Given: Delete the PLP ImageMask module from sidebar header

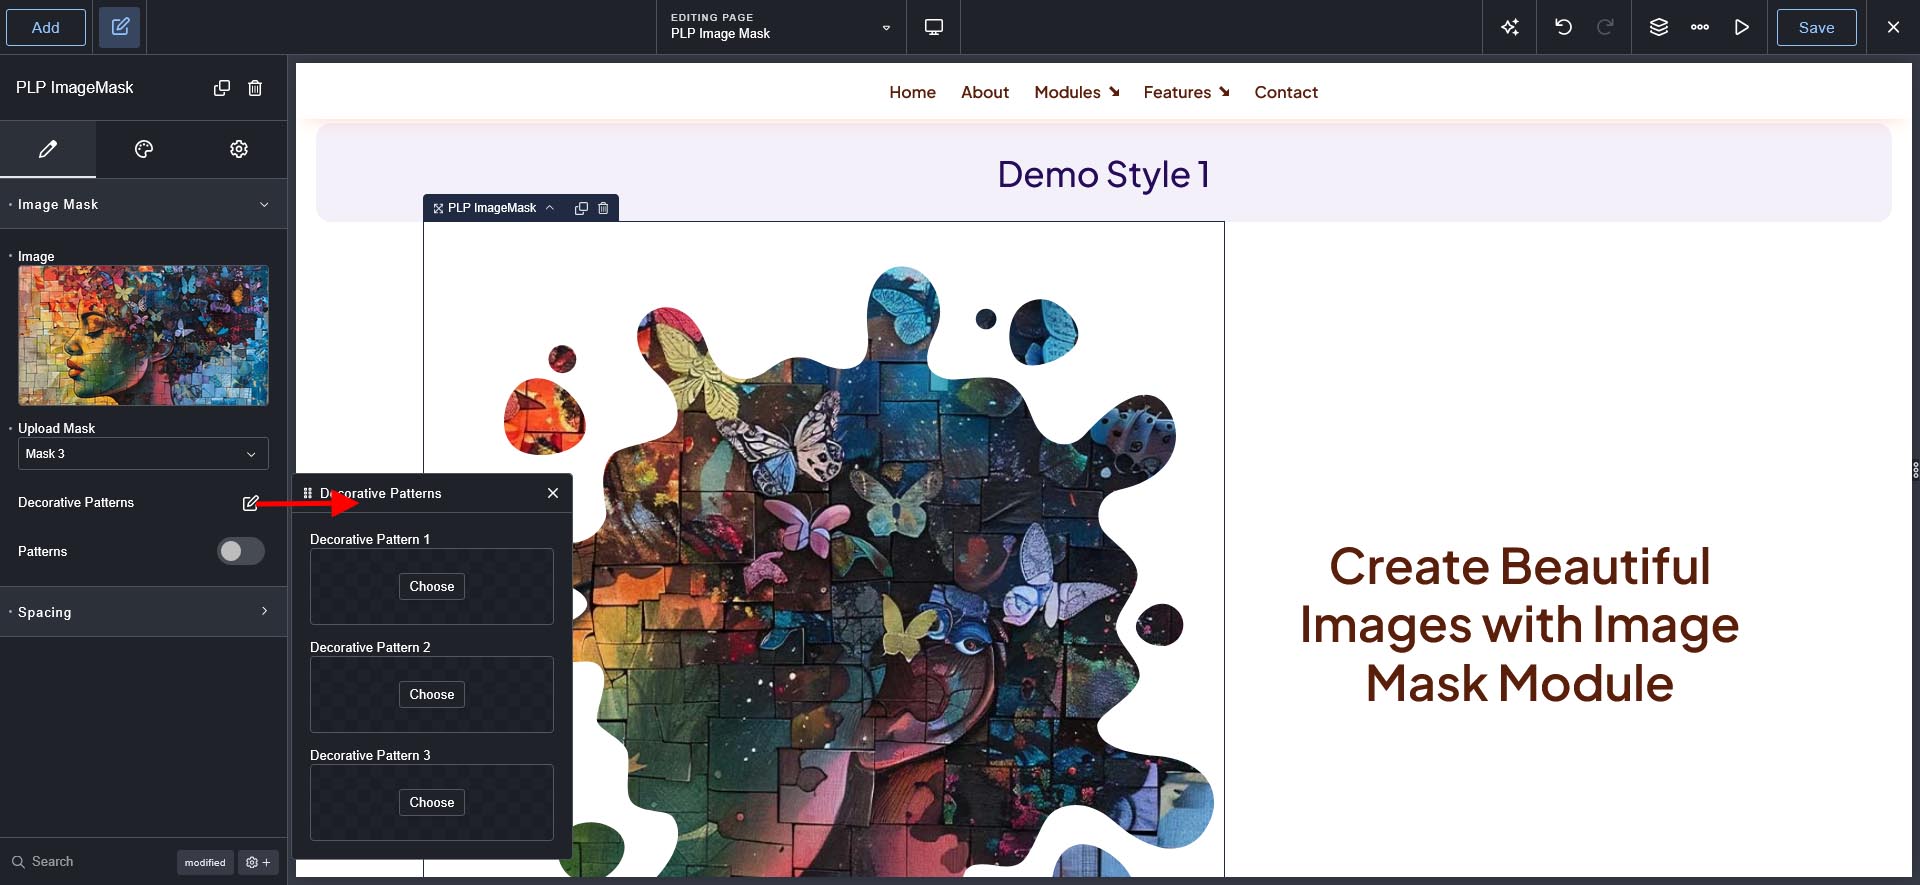Looking at the screenshot, I should click(255, 88).
